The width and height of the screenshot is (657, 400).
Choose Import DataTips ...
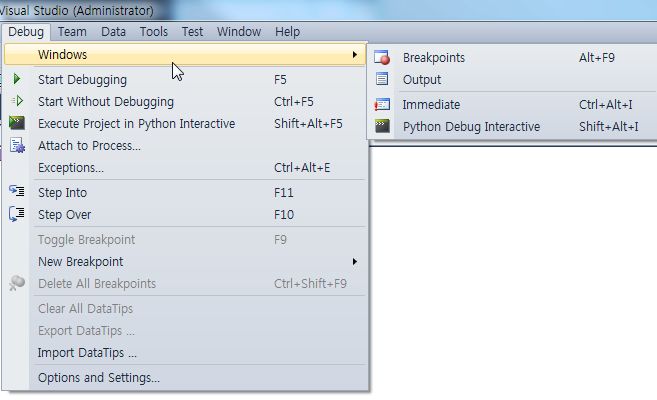click(x=185, y=353)
